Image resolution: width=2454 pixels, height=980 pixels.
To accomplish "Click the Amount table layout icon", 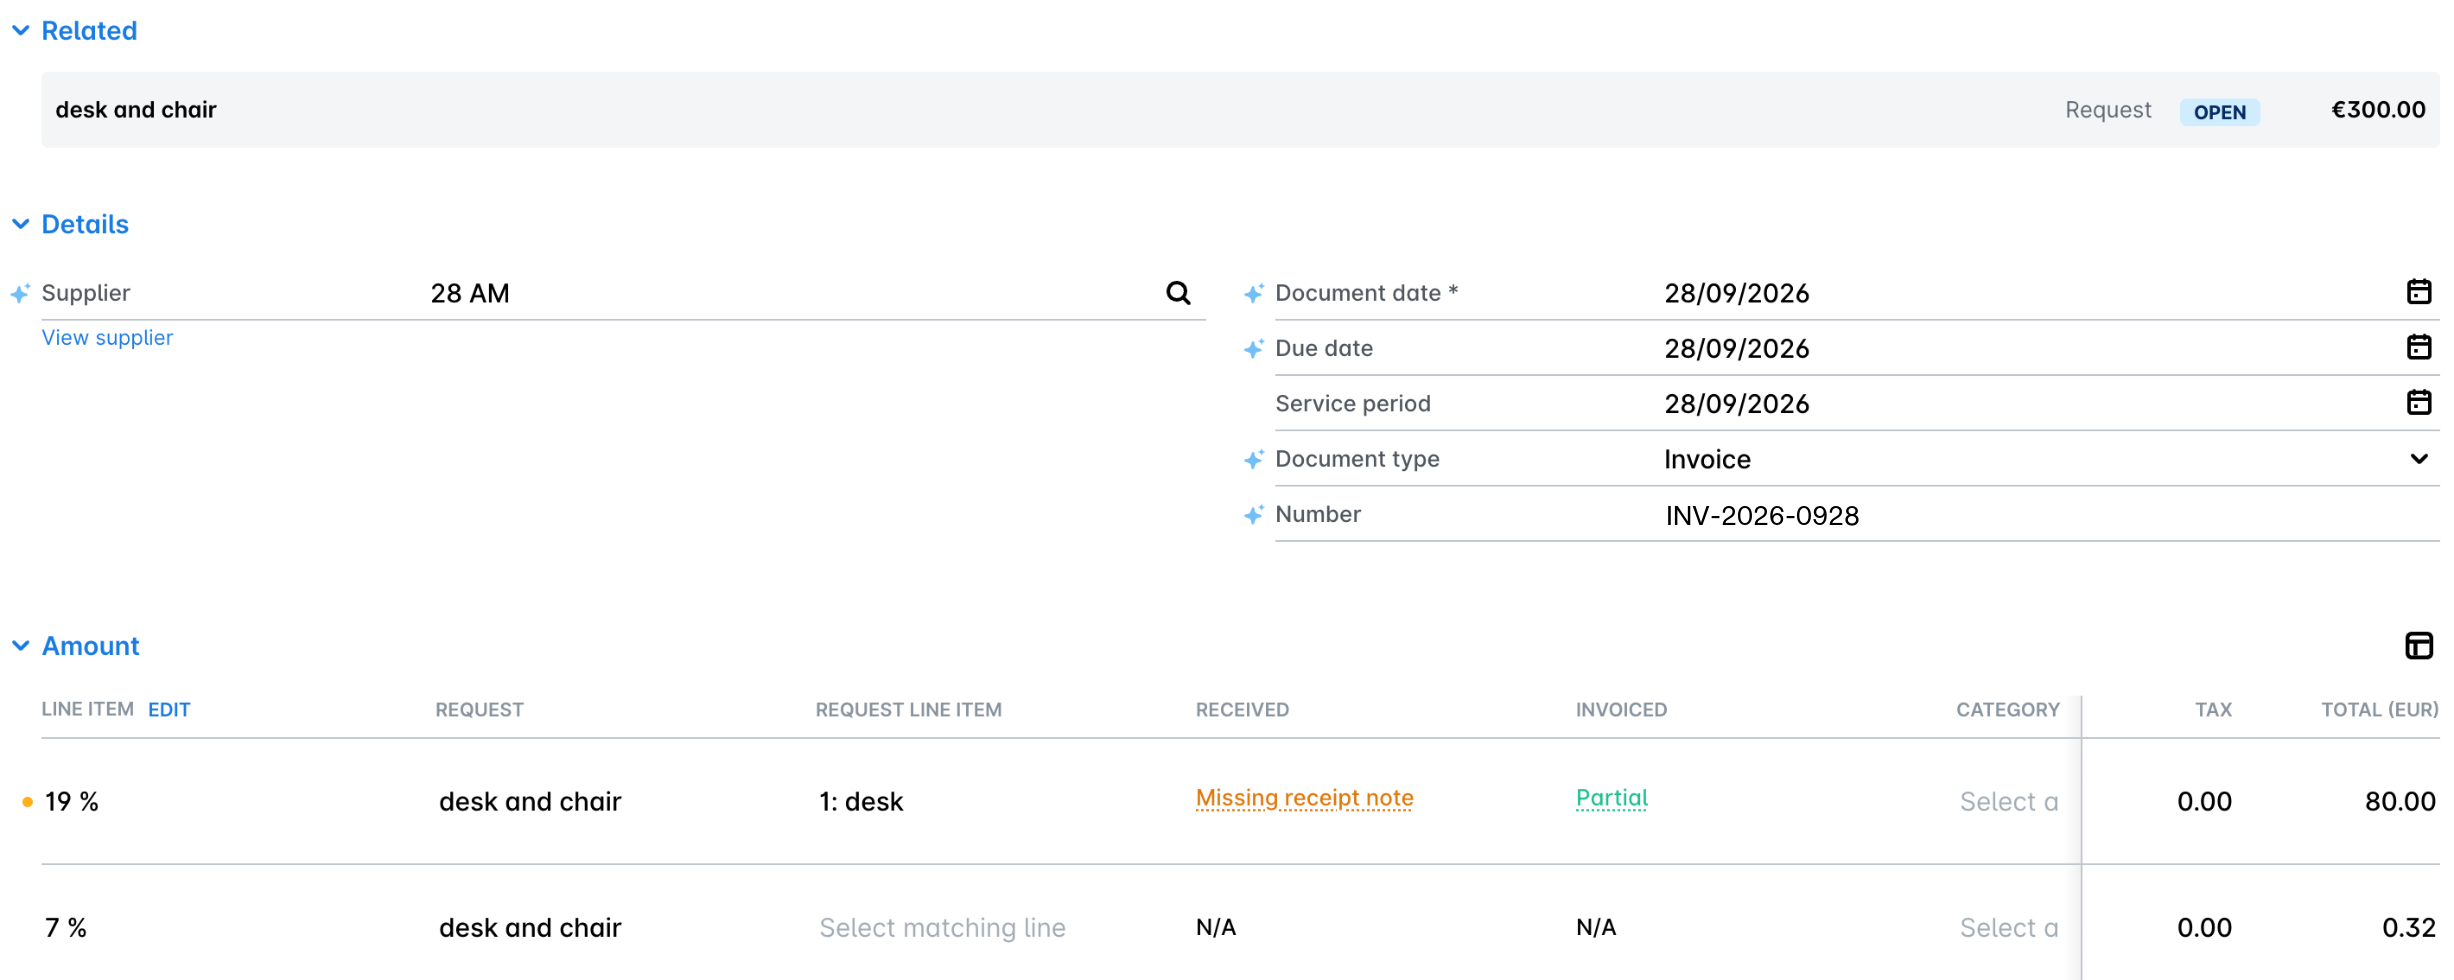I will [x=2418, y=646].
